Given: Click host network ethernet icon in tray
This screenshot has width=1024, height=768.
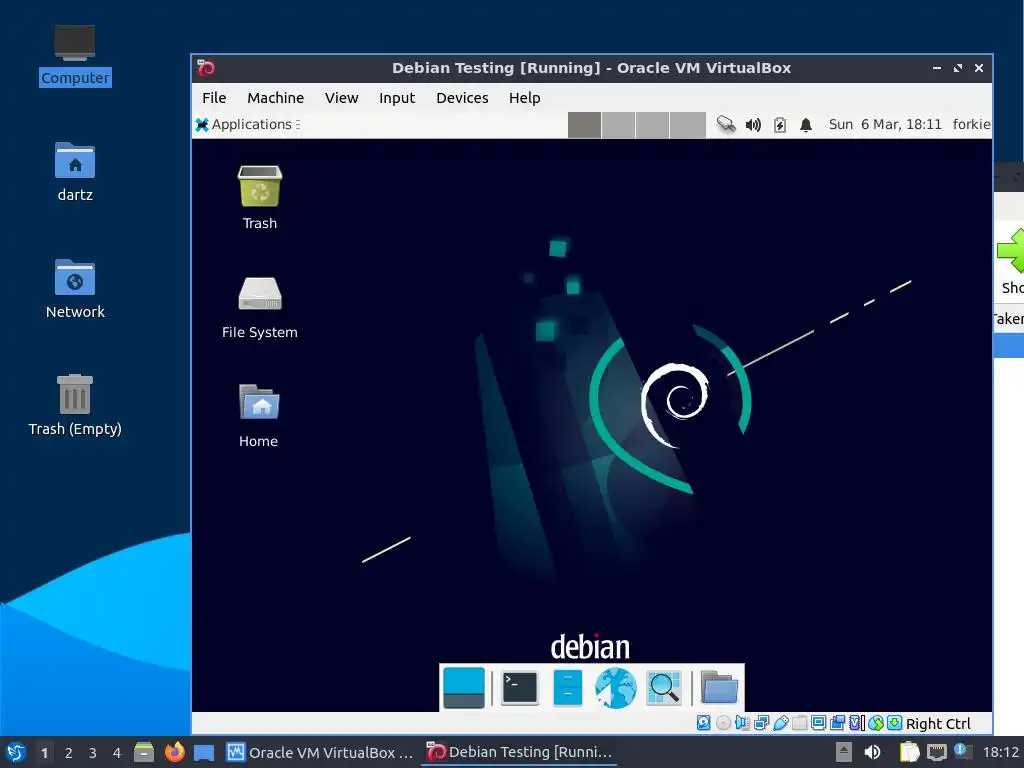Looking at the screenshot, I should tap(937, 753).
